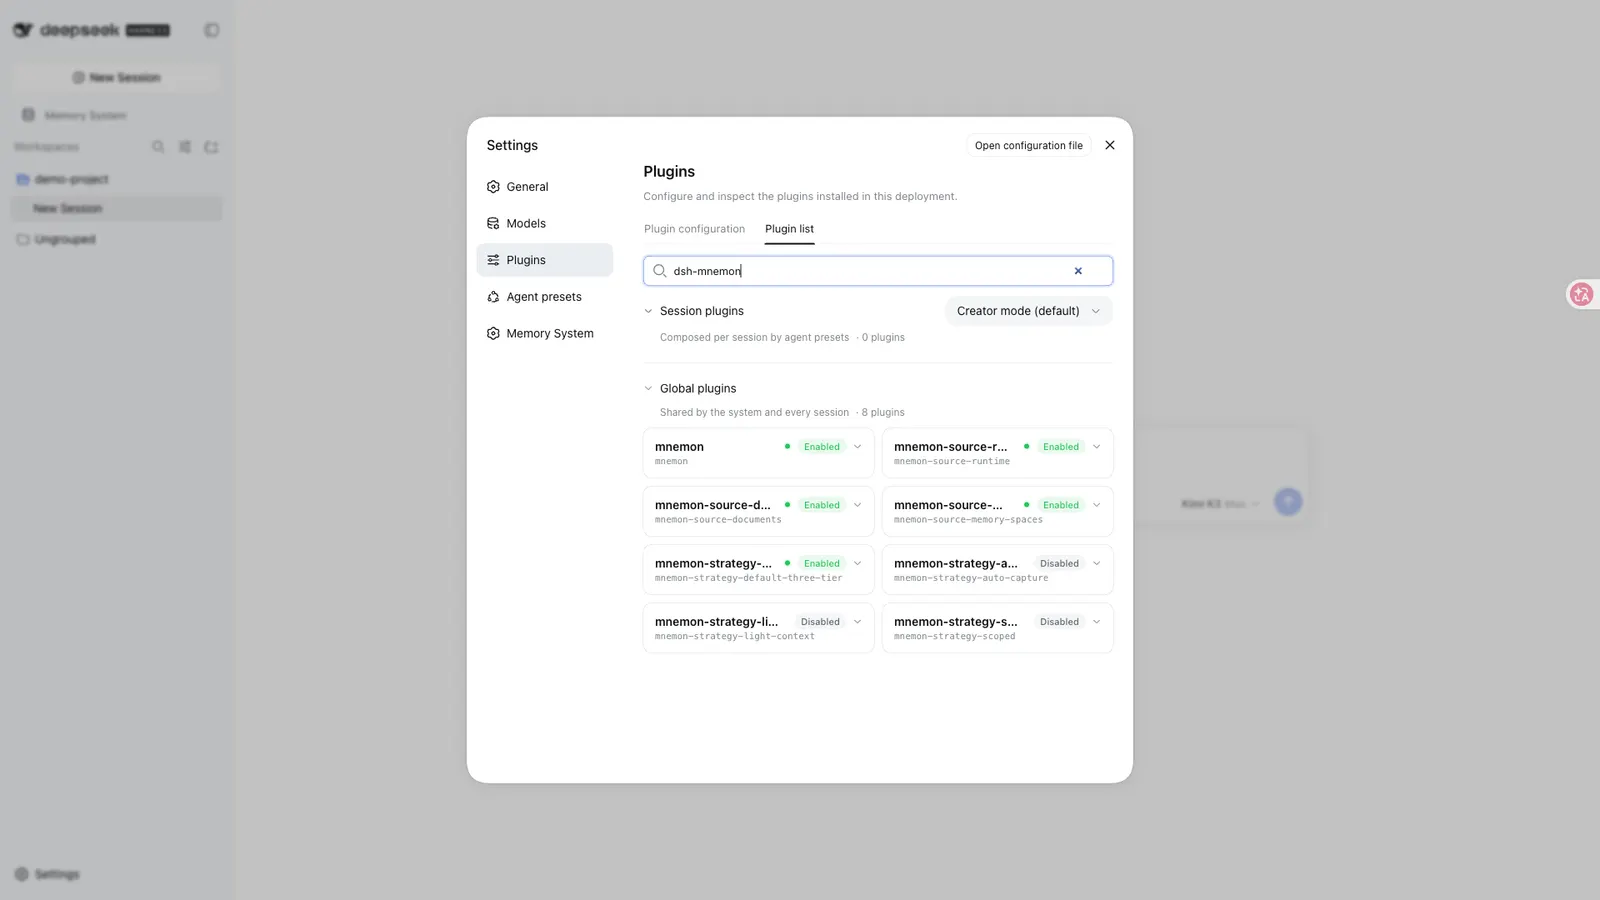Expand mnemon-strategy-default-three-tier card
The image size is (1600, 900).
[x=857, y=563]
